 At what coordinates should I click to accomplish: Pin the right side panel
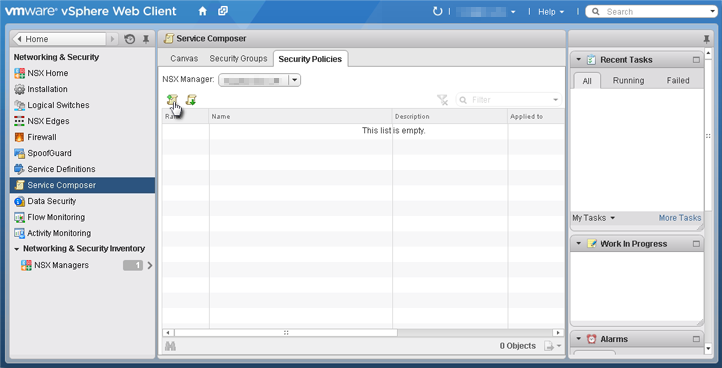(706, 39)
